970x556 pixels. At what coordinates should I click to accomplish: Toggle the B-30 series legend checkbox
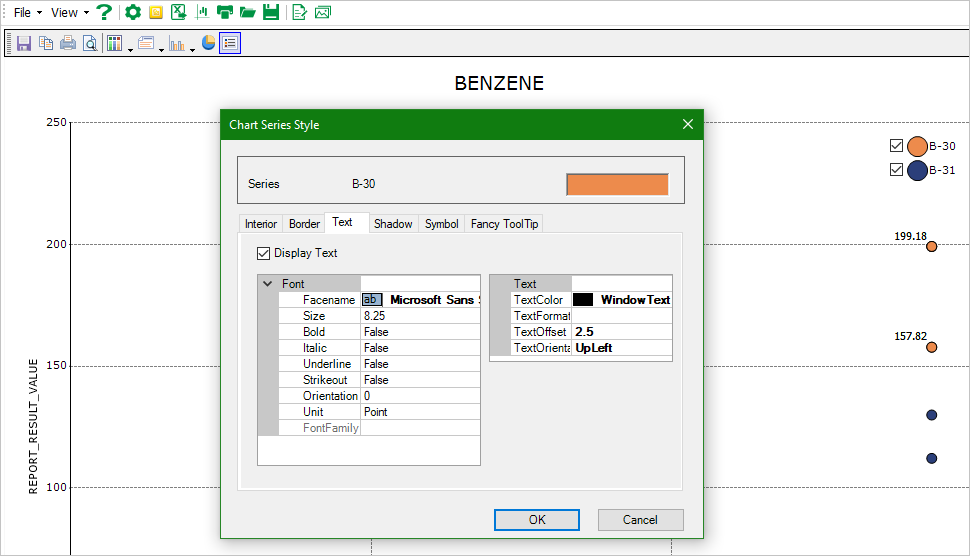coord(896,146)
